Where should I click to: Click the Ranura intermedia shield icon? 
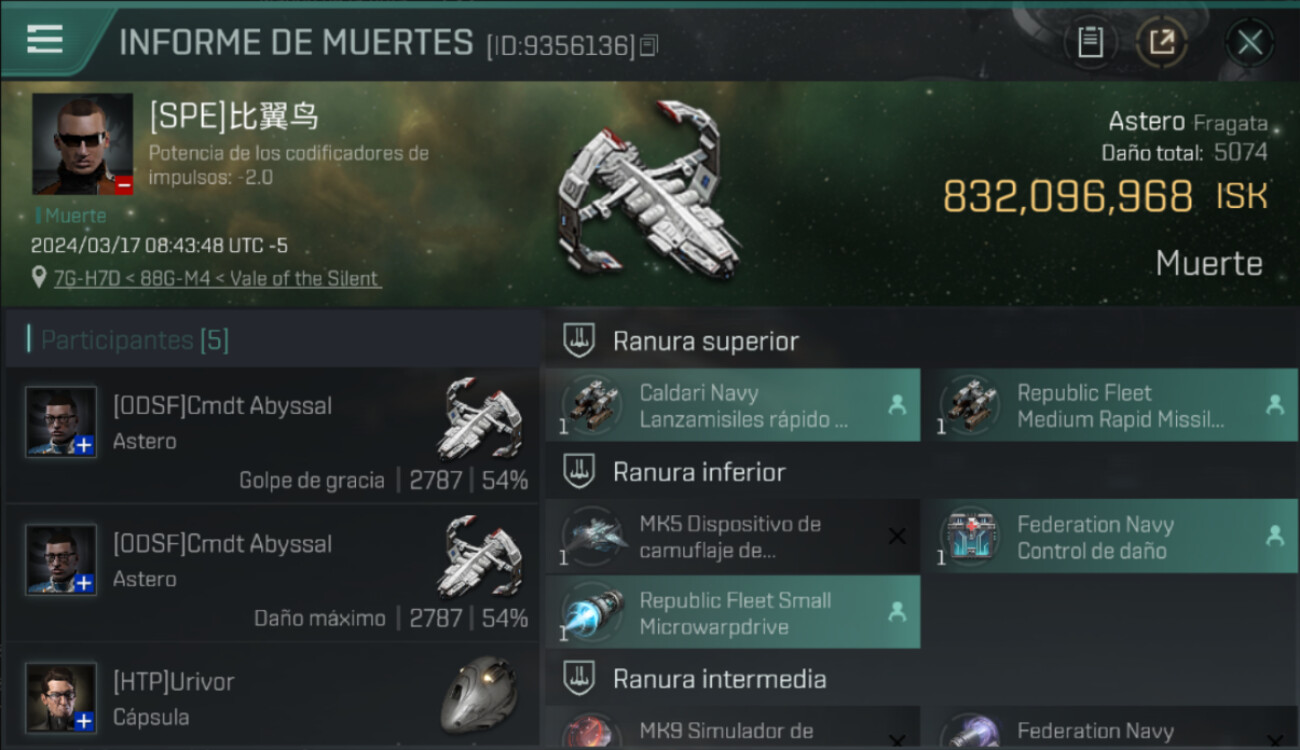point(579,678)
